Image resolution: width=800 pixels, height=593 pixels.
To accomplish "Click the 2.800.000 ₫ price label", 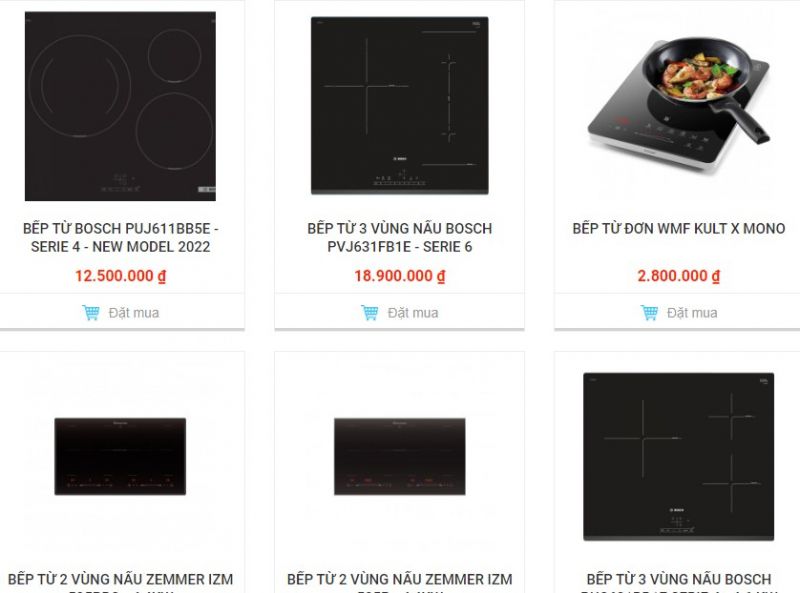I will [x=679, y=276].
